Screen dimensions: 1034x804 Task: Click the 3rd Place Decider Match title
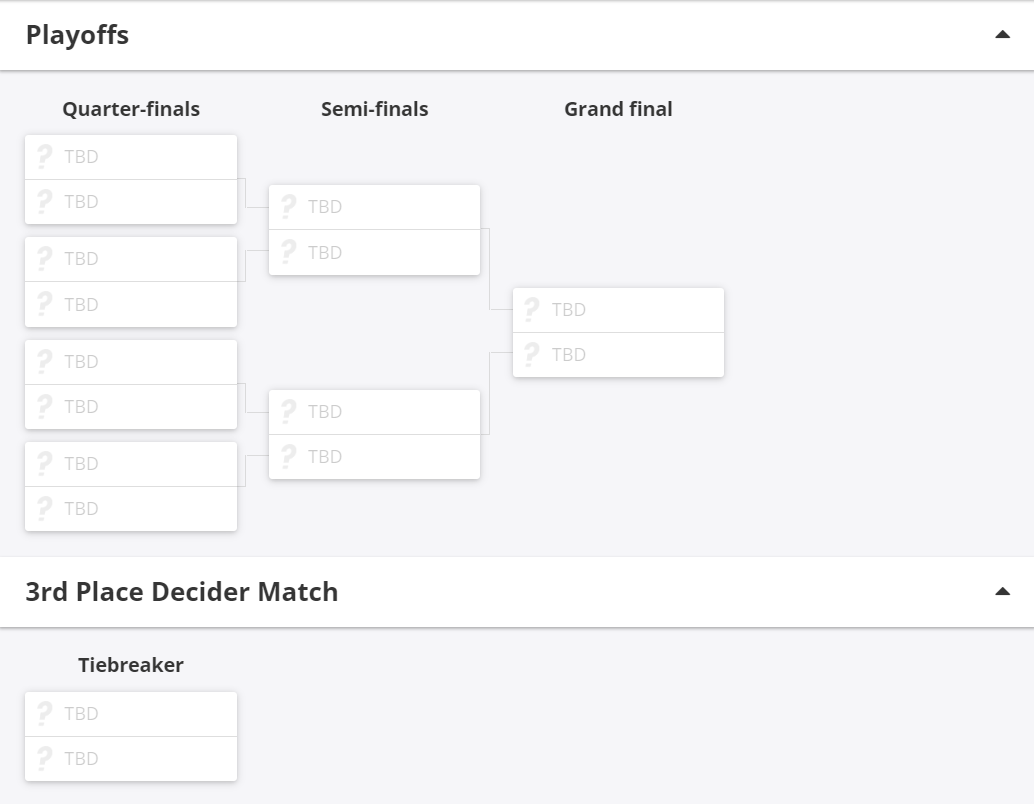point(181,592)
